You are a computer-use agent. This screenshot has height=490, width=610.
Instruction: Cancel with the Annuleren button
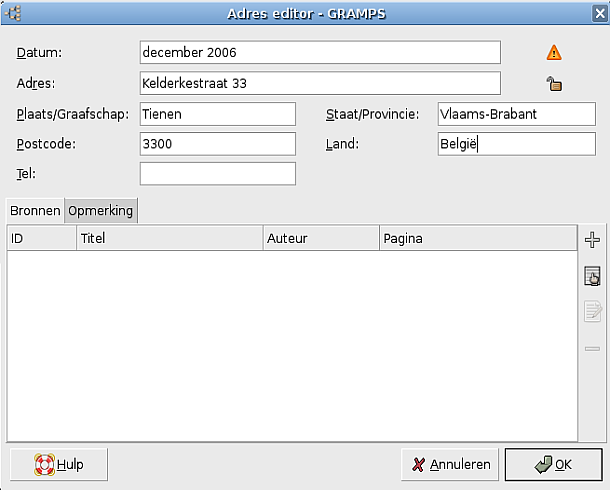[x=449, y=465]
